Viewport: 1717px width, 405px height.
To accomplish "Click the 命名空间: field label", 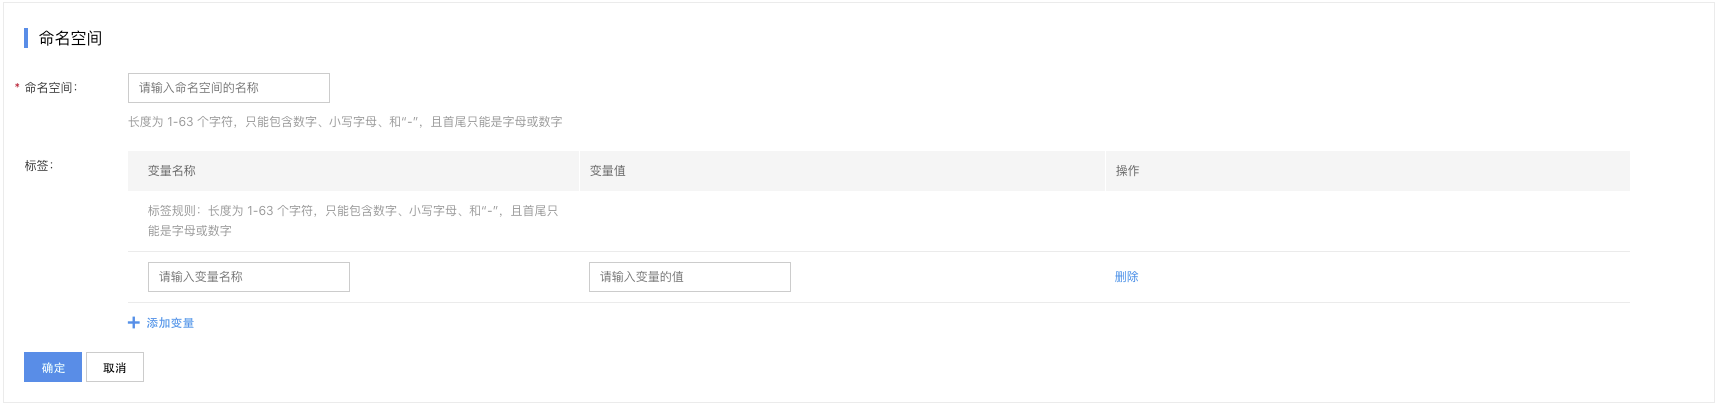I will (x=51, y=88).
